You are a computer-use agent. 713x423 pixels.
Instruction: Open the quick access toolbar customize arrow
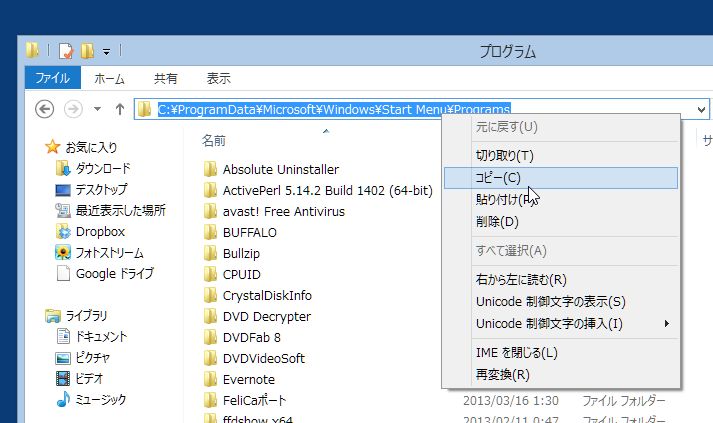[x=106, y=51]
